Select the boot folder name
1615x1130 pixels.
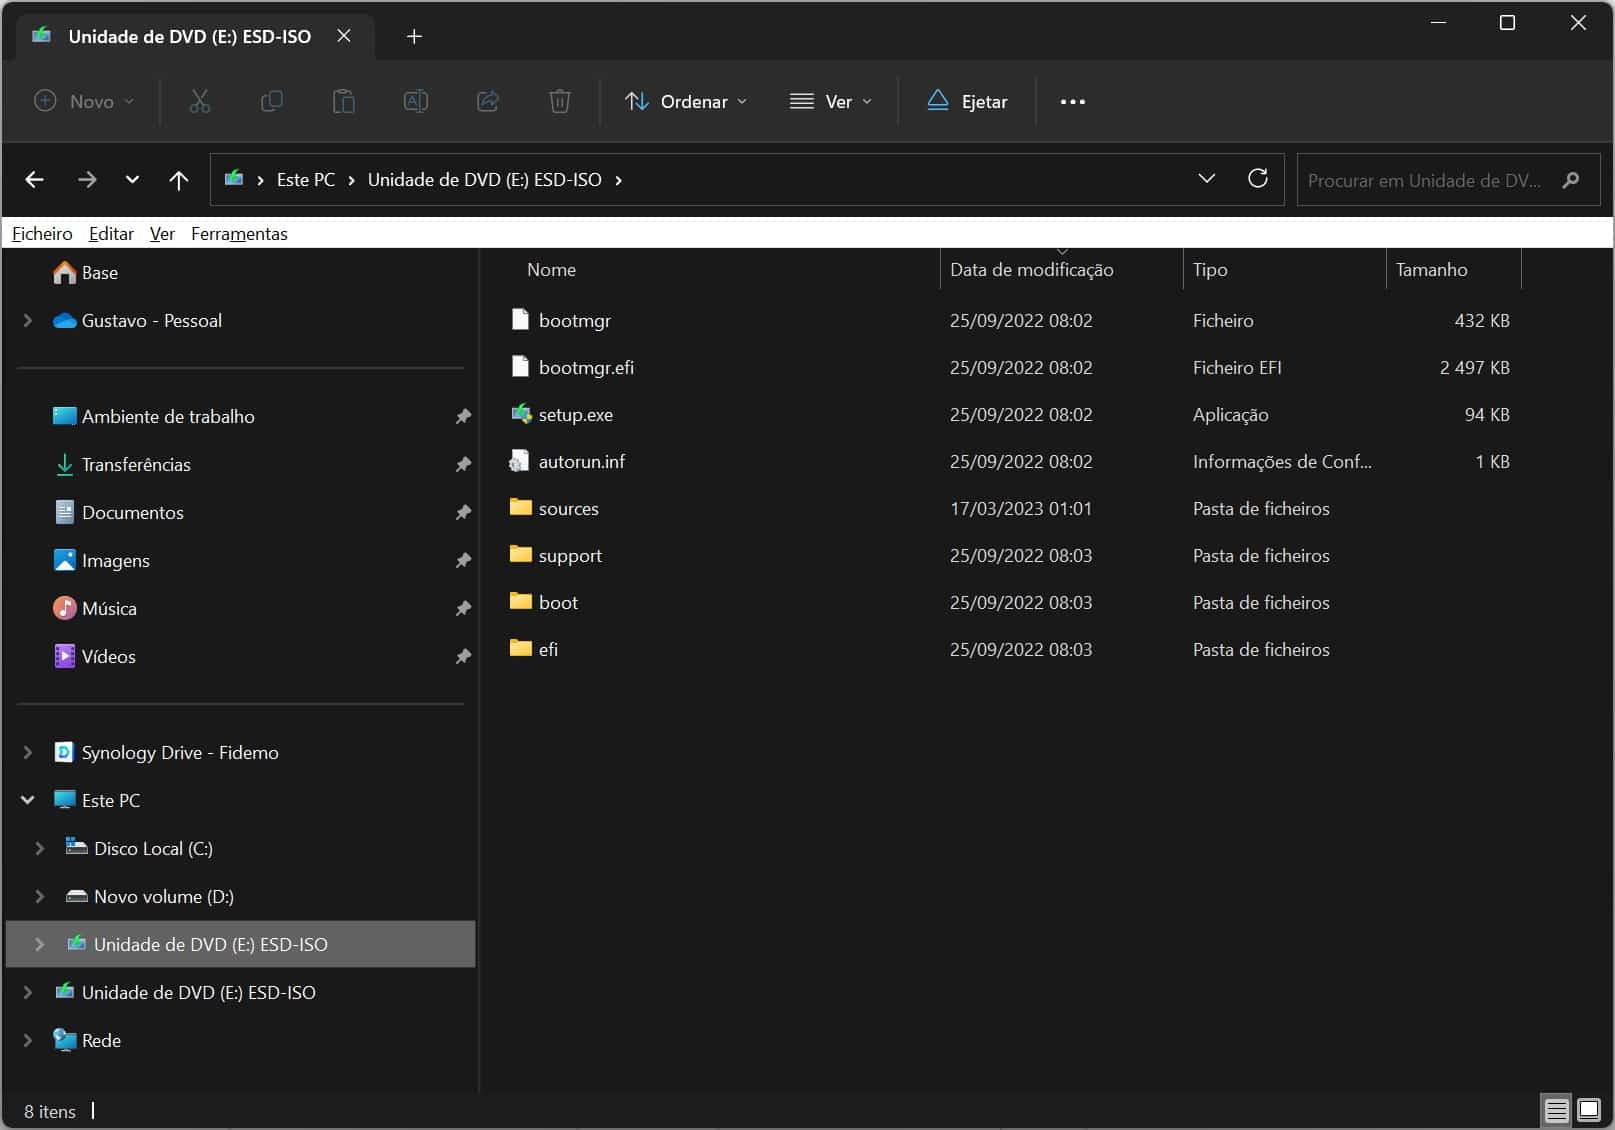click(x=558, y=602)
